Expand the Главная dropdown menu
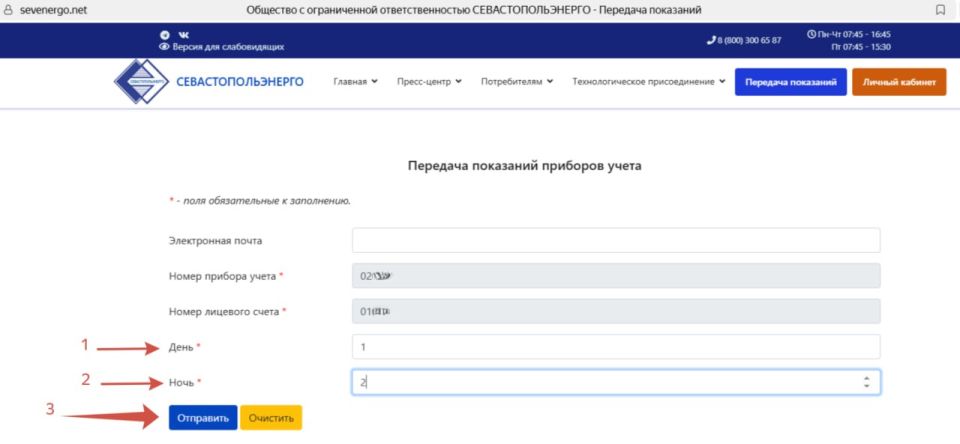Screen dimensions: 960x444 [x=355, y=82]
